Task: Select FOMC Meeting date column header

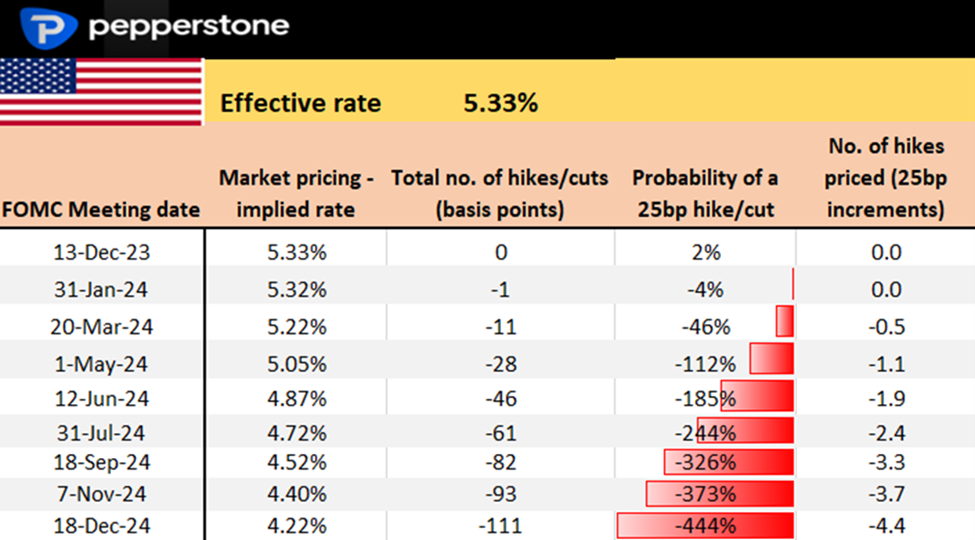Action: coord(101,210)
